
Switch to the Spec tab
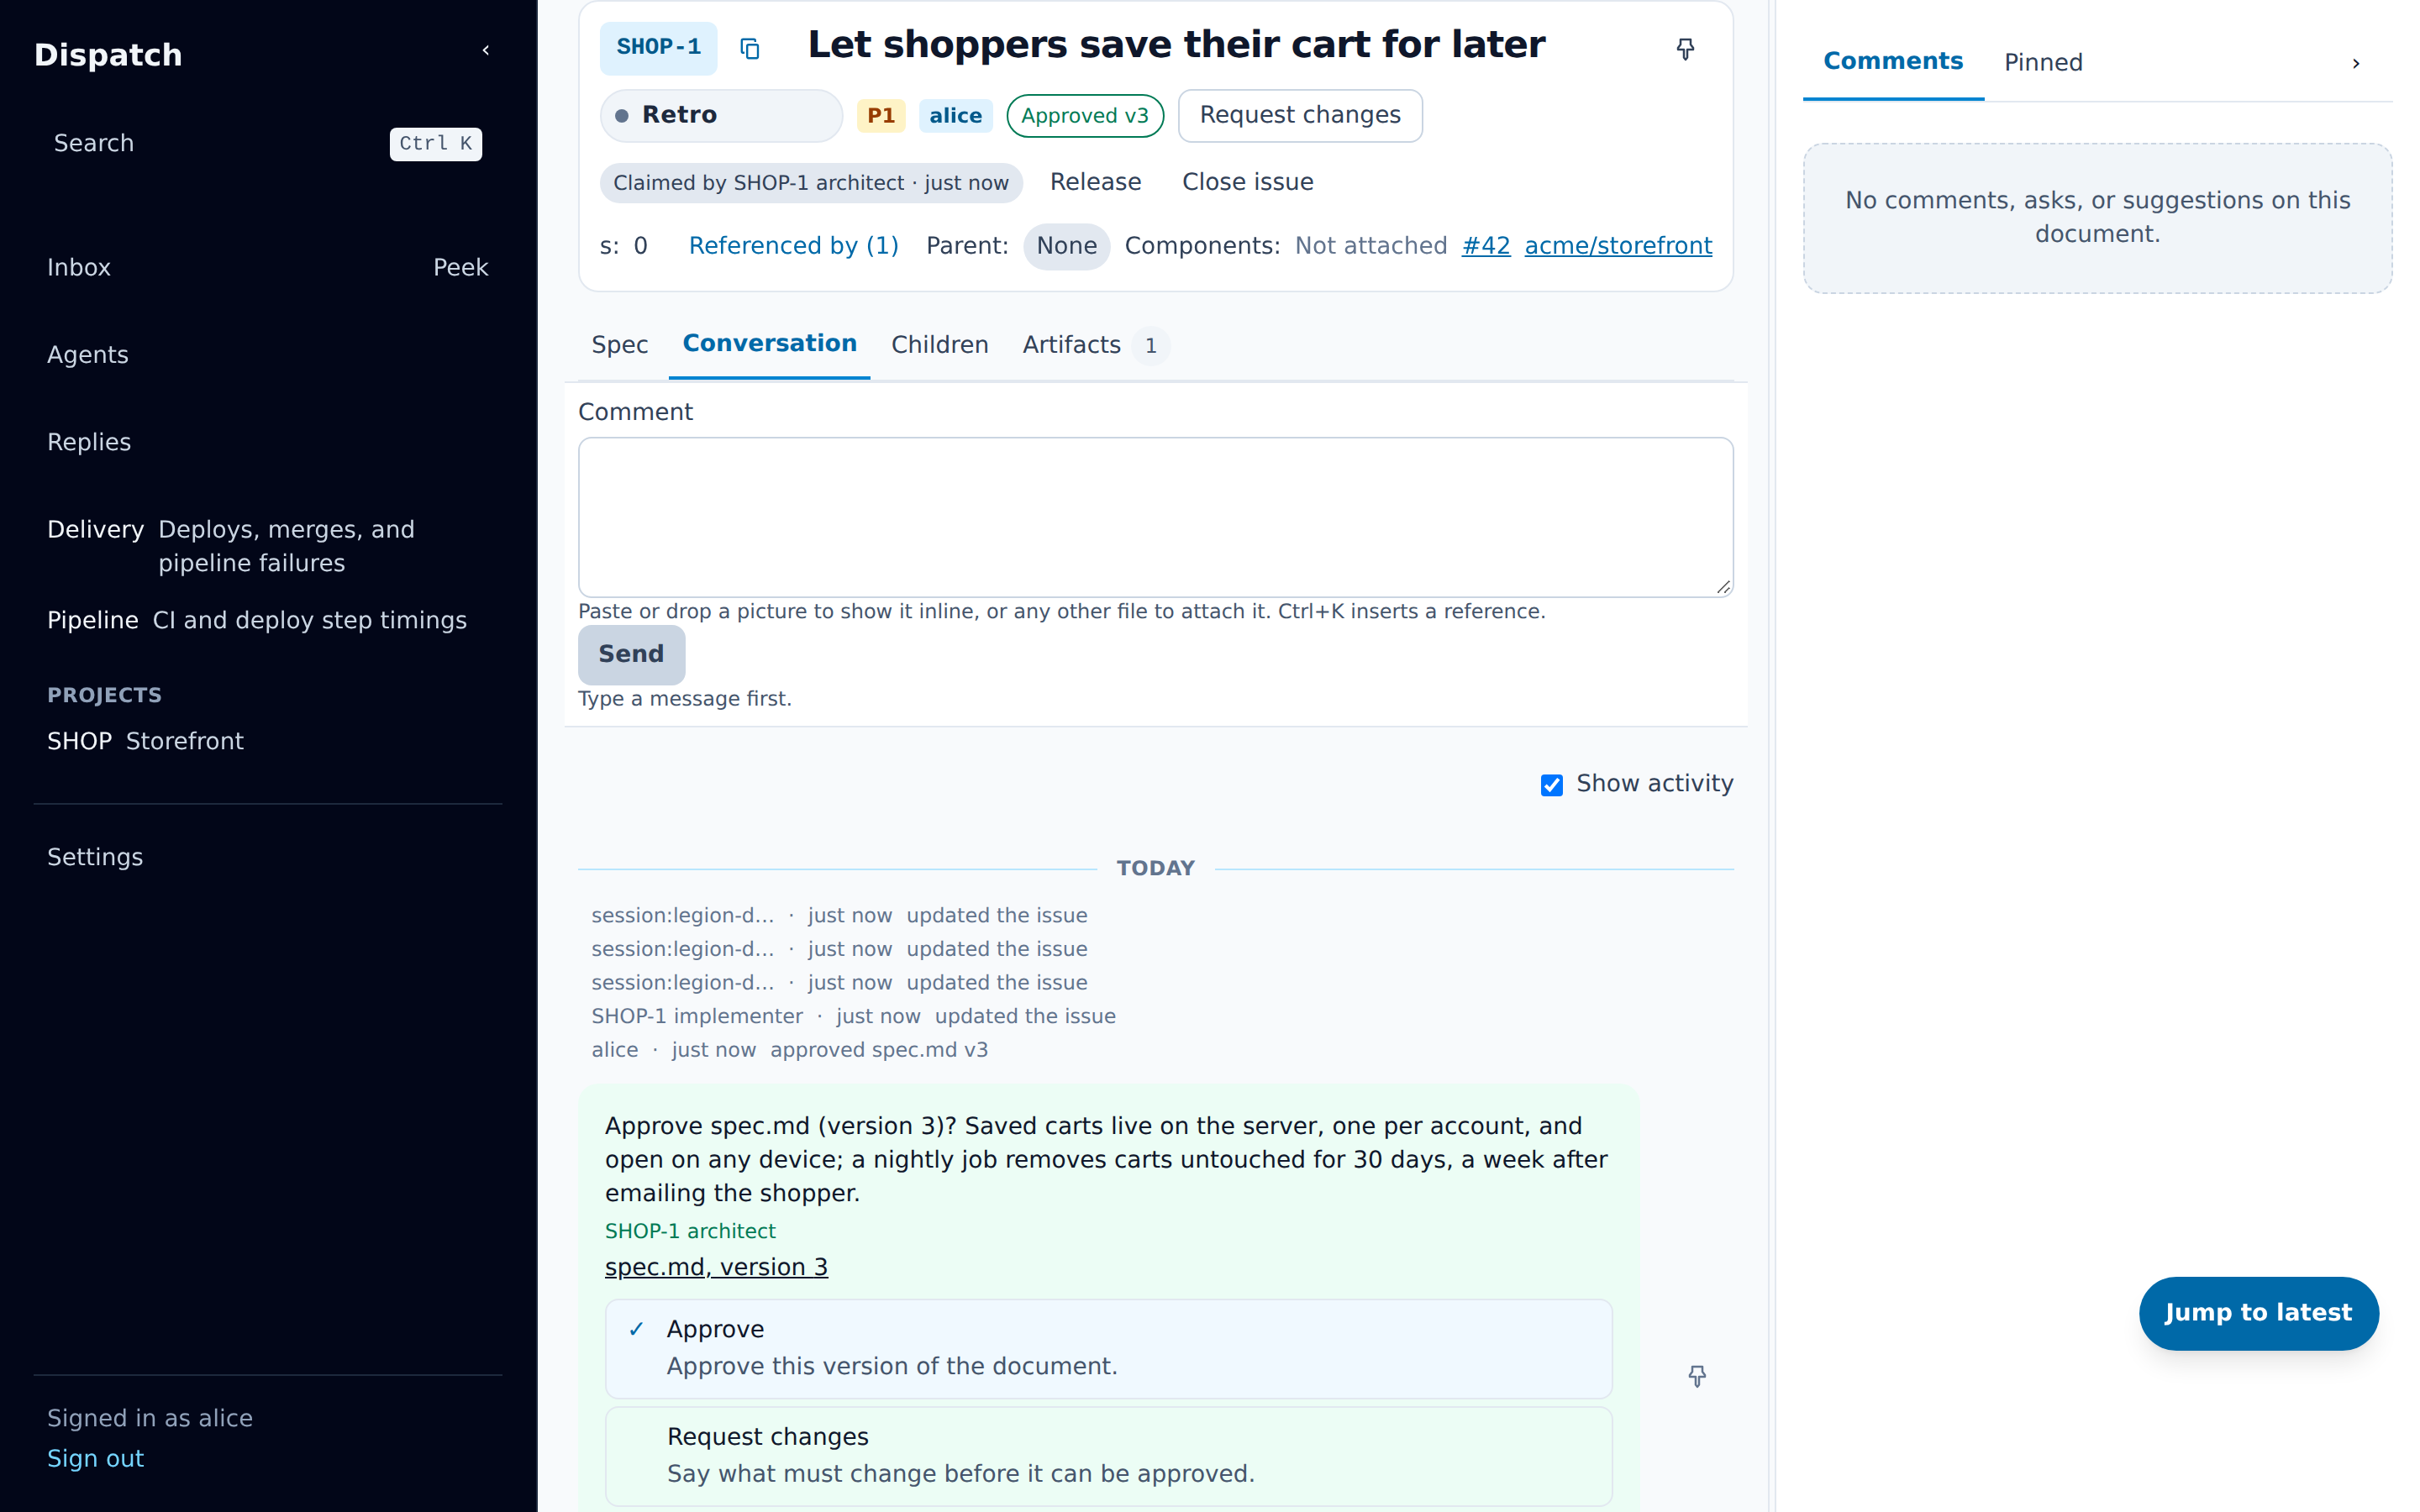point(619,345)
